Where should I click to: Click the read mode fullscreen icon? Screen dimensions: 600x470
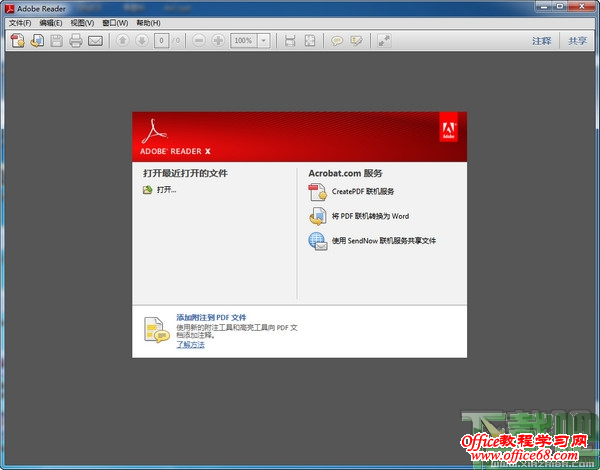point(384,41)
